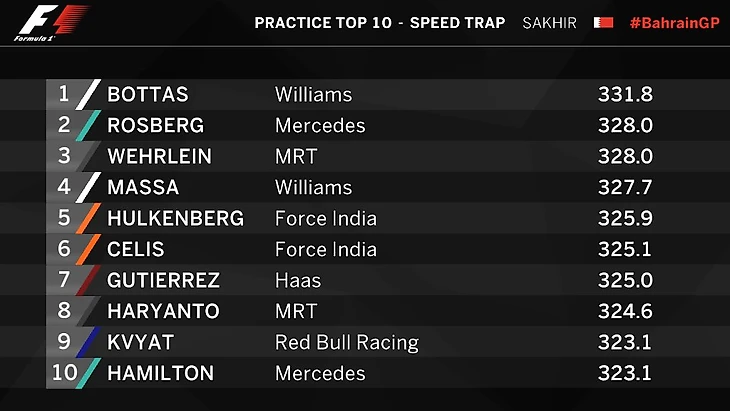Click the blue Red Bull stripe beside Kvyat
Image resolution: width=730 pixels, height=411 pixels.
pyautogui.click(x=89, y=343)
